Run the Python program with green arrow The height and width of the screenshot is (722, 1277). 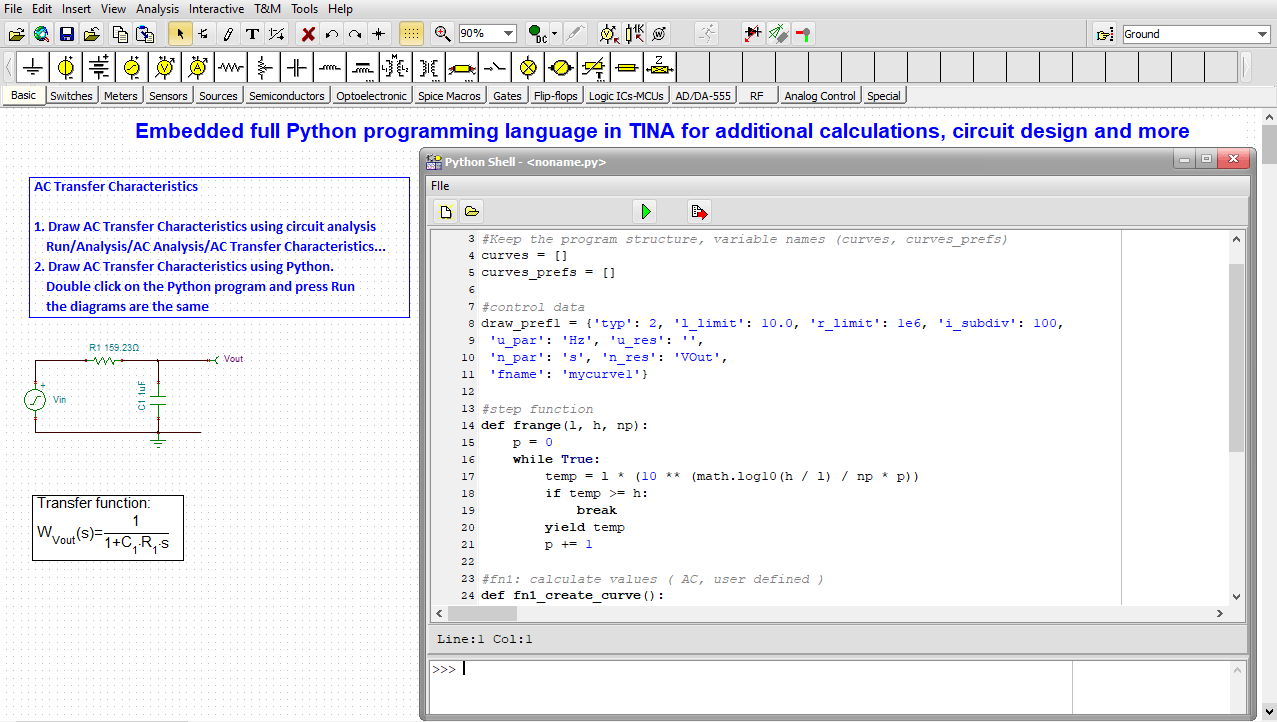click(x=646, y=211)
